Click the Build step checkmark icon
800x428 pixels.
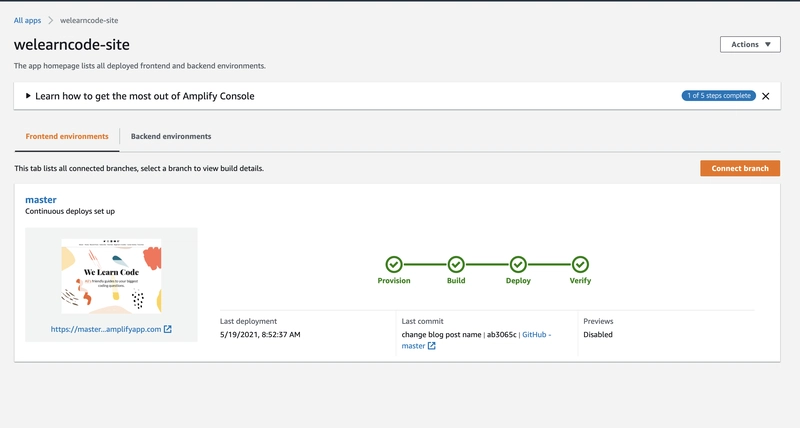click(456, 264)
